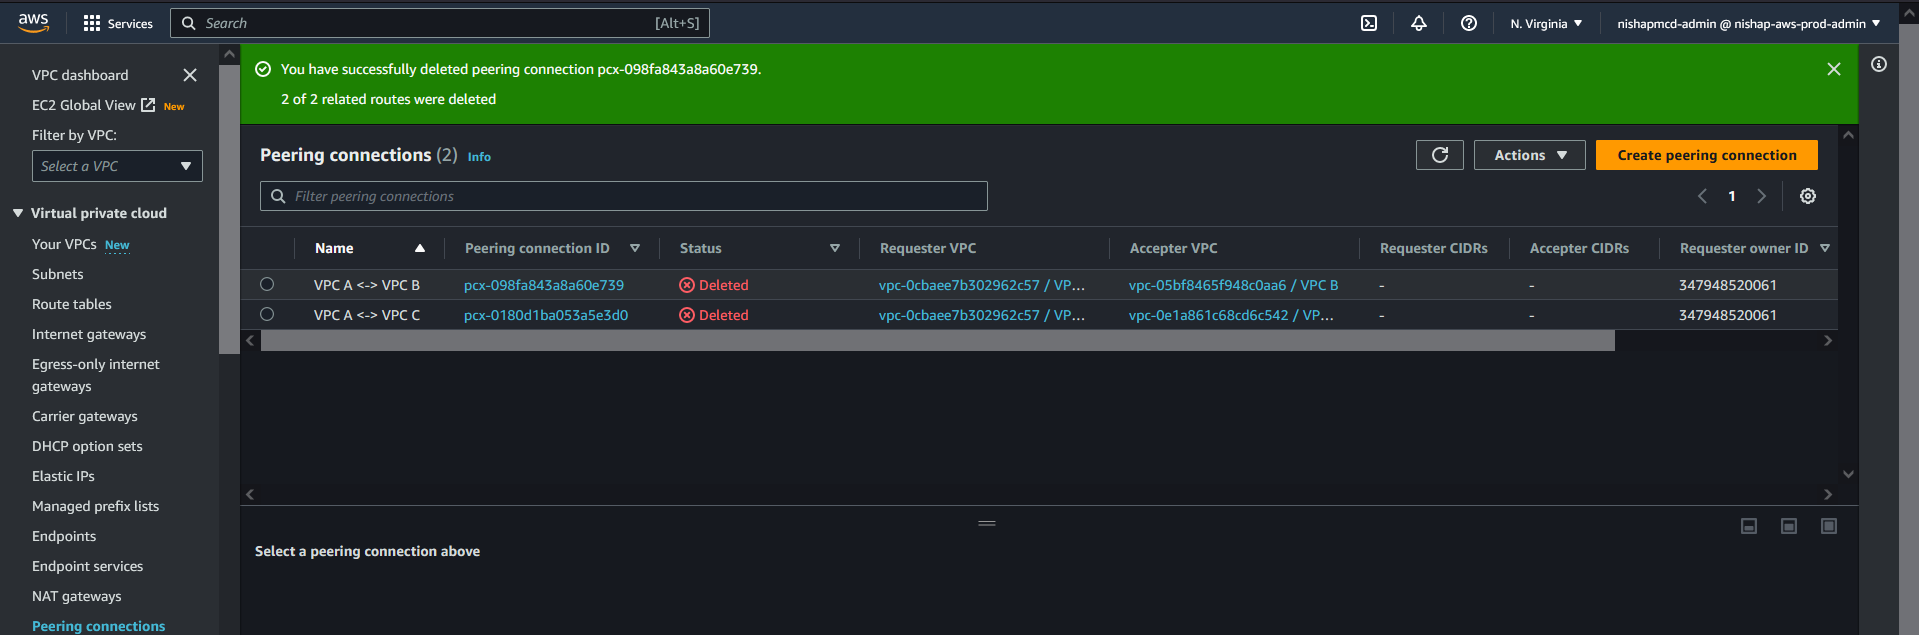Open the N. Virginia region selector
This screenshot has width=1919, height=635.
pos(1546,23)
